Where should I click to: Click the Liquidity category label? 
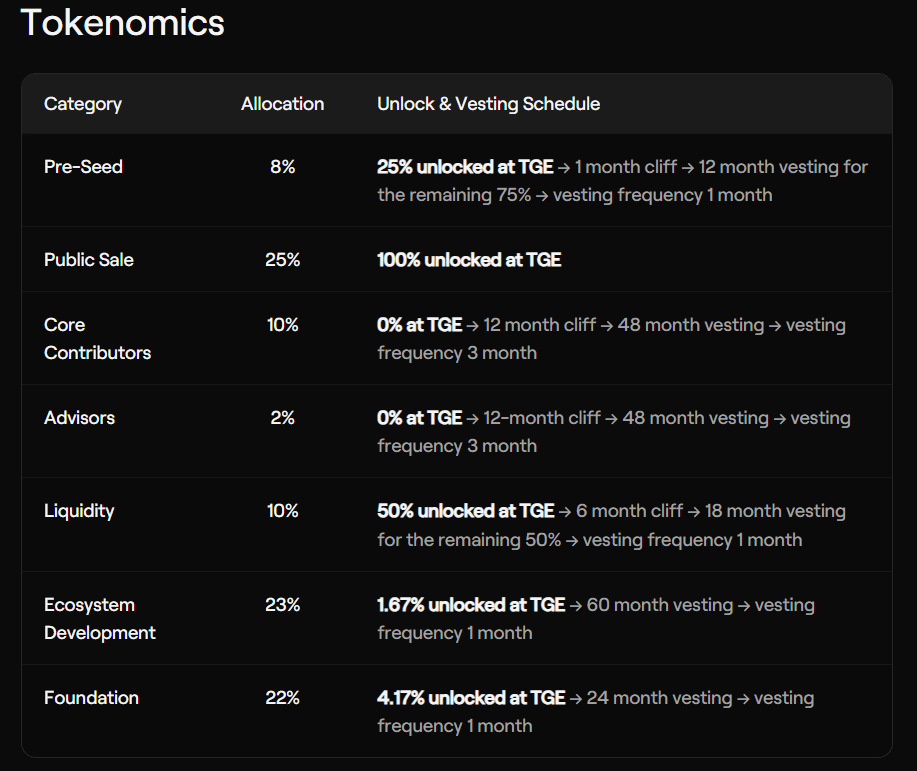pyautogui.click(x=79, y=511)
